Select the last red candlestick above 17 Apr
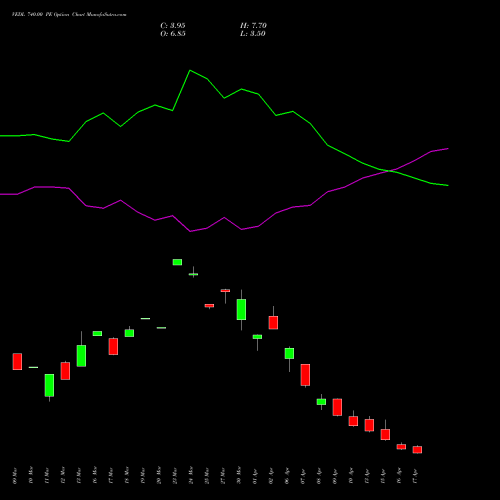This screenshot has width=500, height=500. [417, 450]
